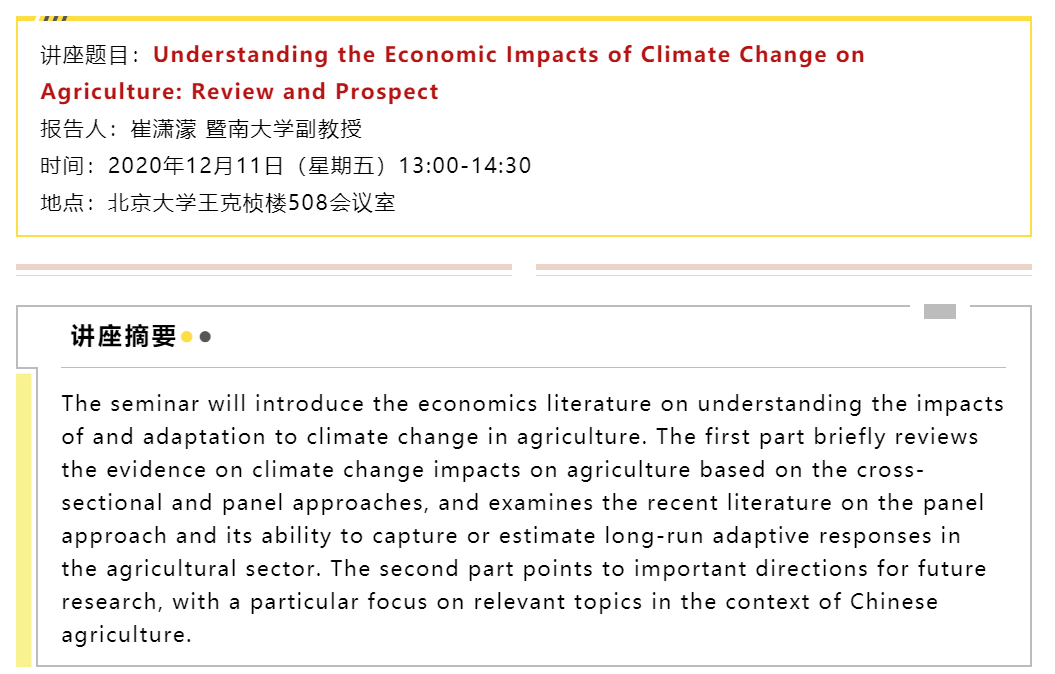
Task: Click the gray rectangle at abstract box top
Action: [940, 311]
